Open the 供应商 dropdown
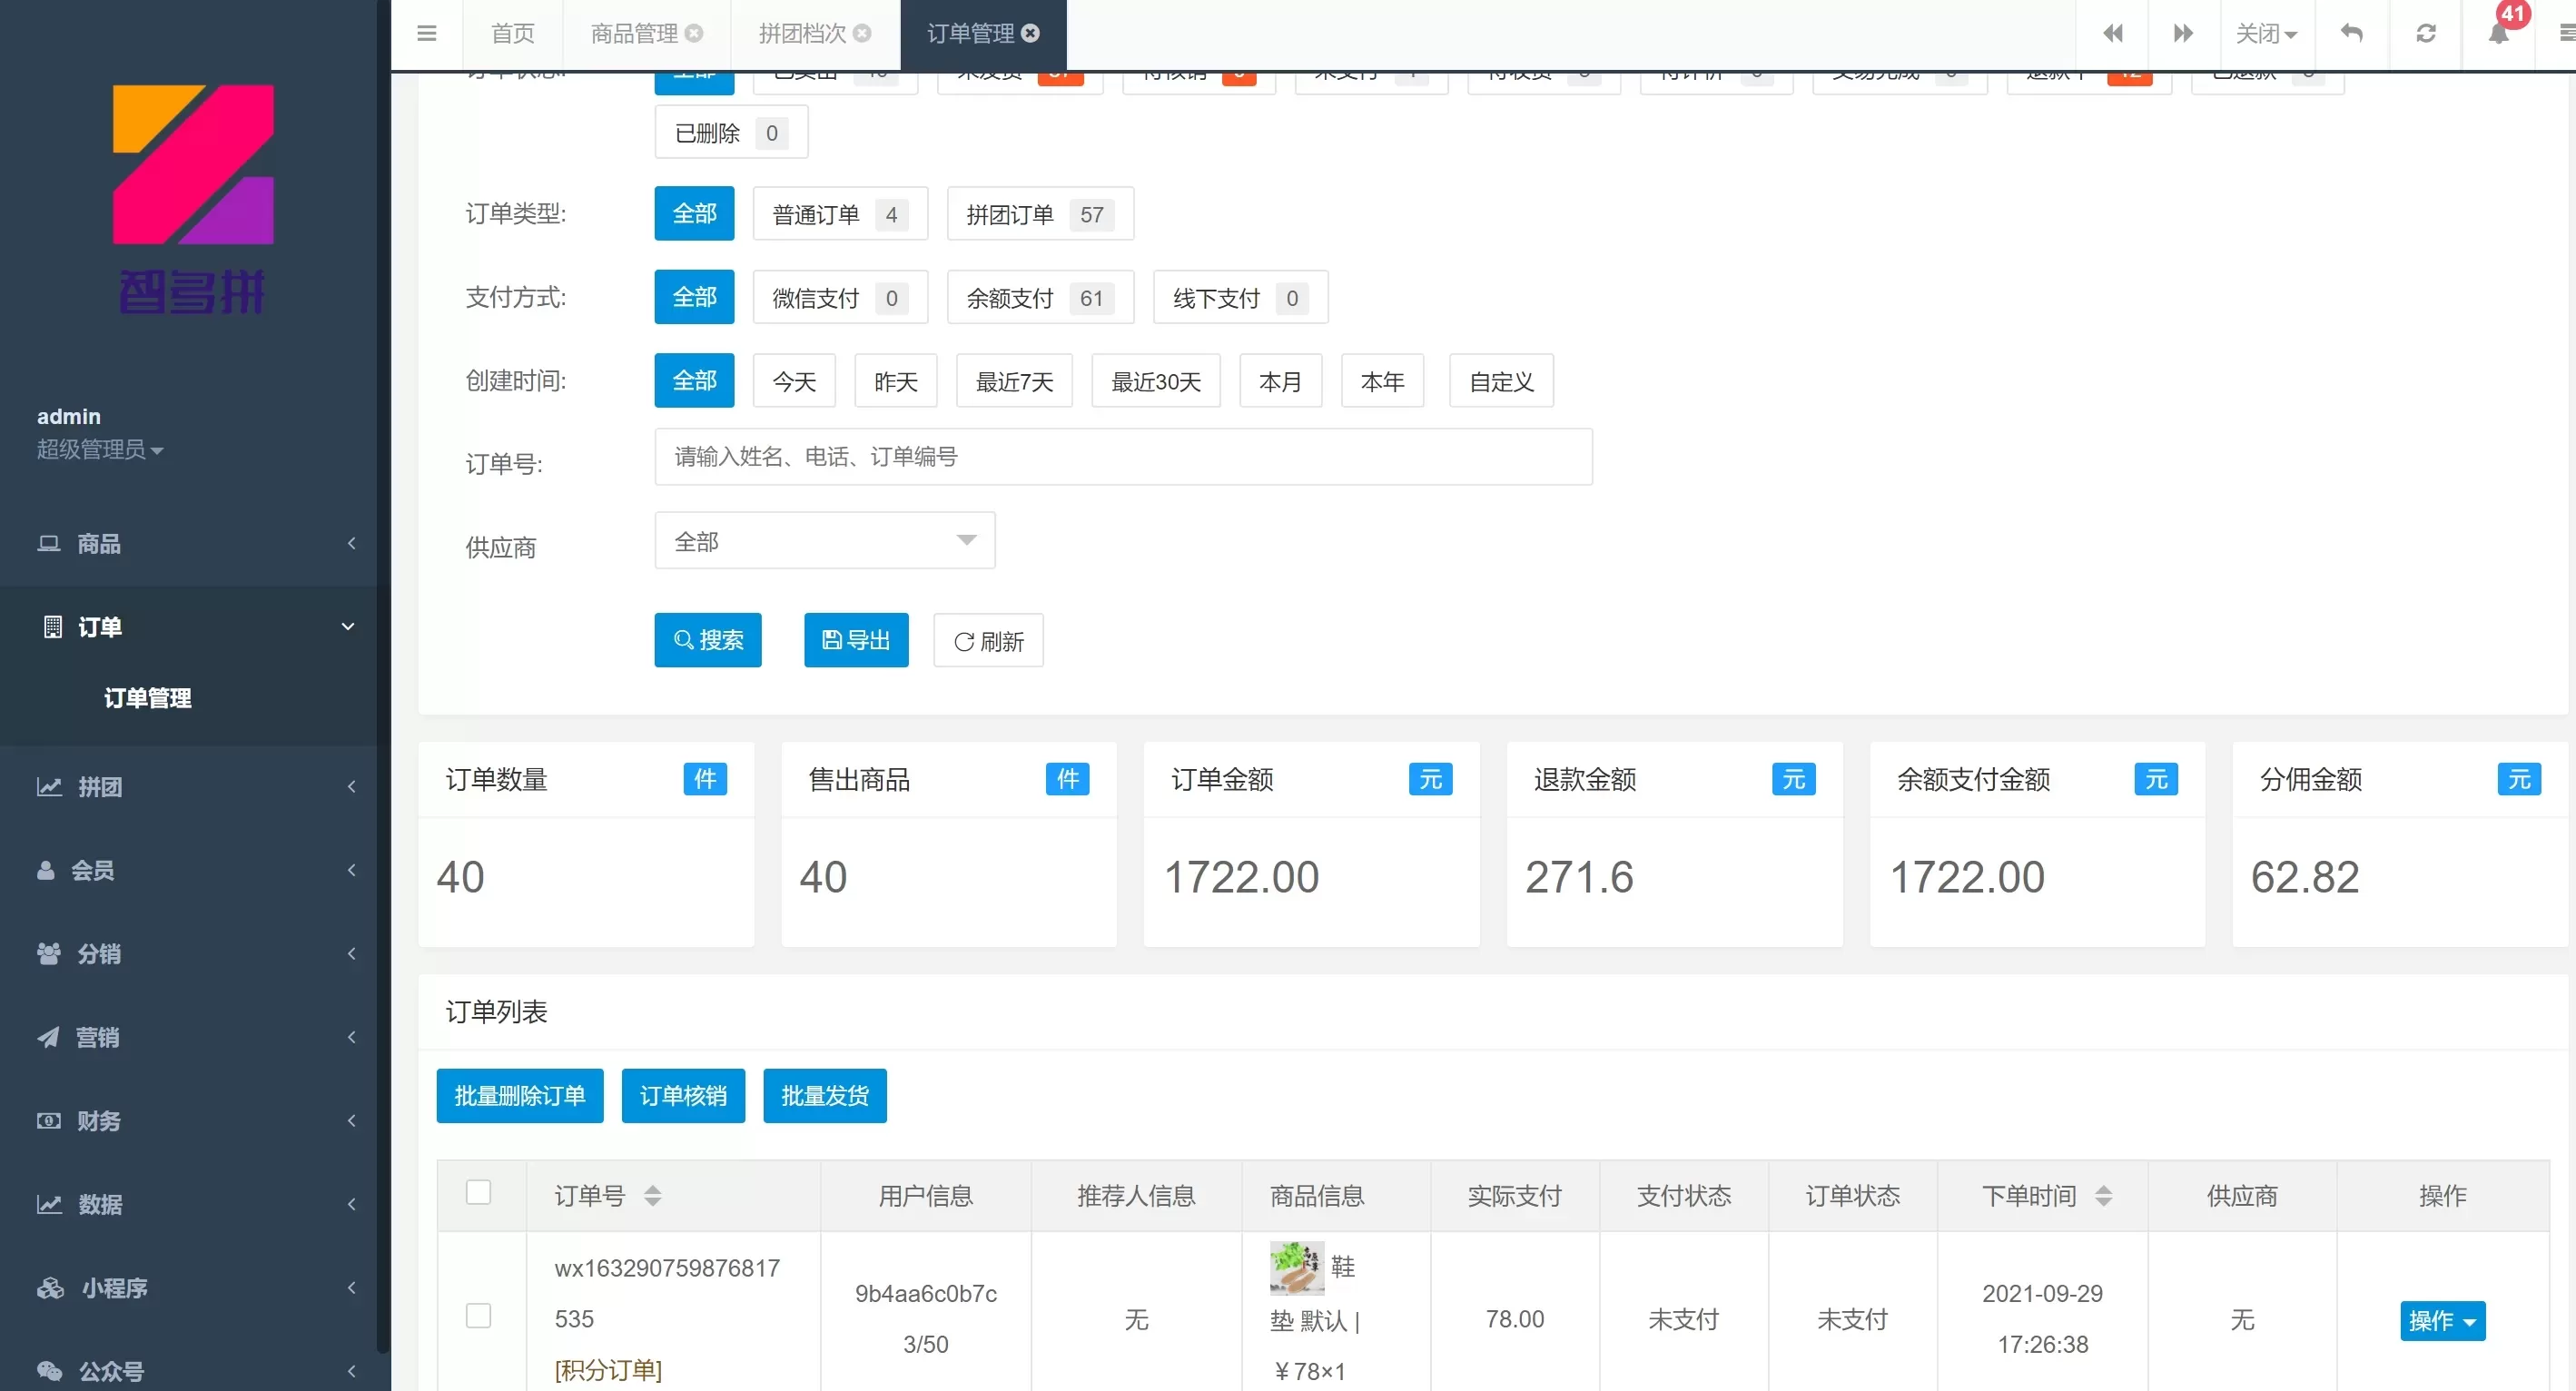This screenshot has width=2576, height=1391. click(x=824, y=541)
